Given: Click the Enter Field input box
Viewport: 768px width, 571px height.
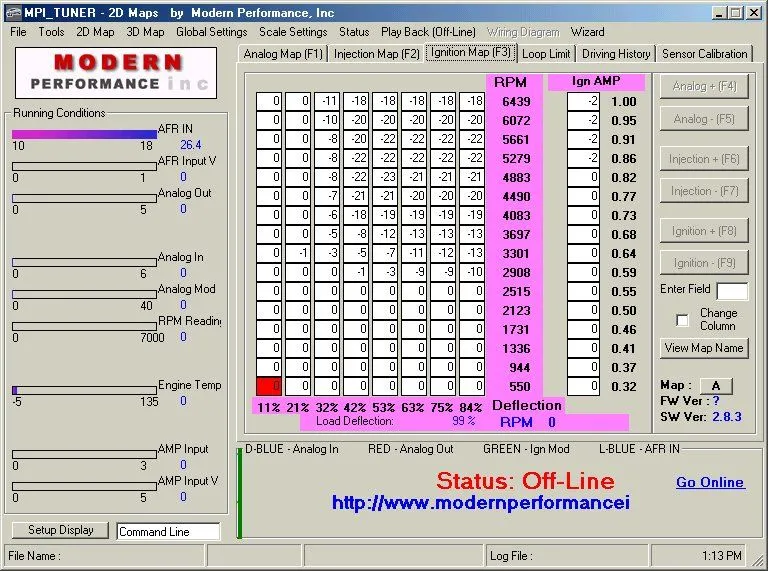Looking at the screenshot, I should click(731, 291).
